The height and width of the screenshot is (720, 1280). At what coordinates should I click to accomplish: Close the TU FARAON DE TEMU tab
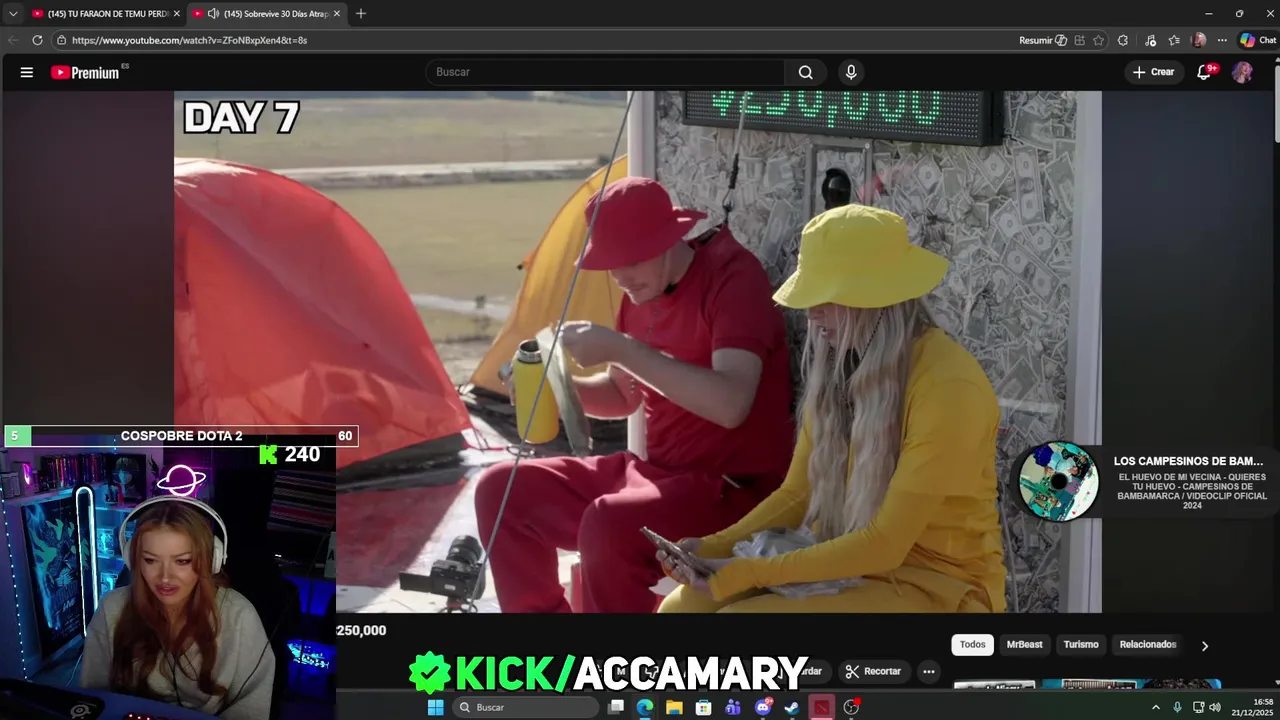coord(176,13)
